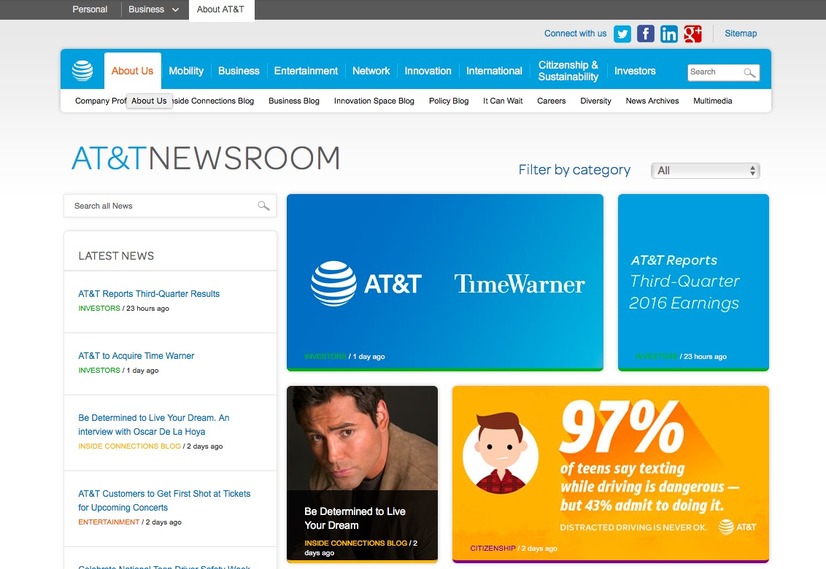This screenshot has width=826, height=569.
Task: Go to Business Blog link
Action: click(293, 101)
